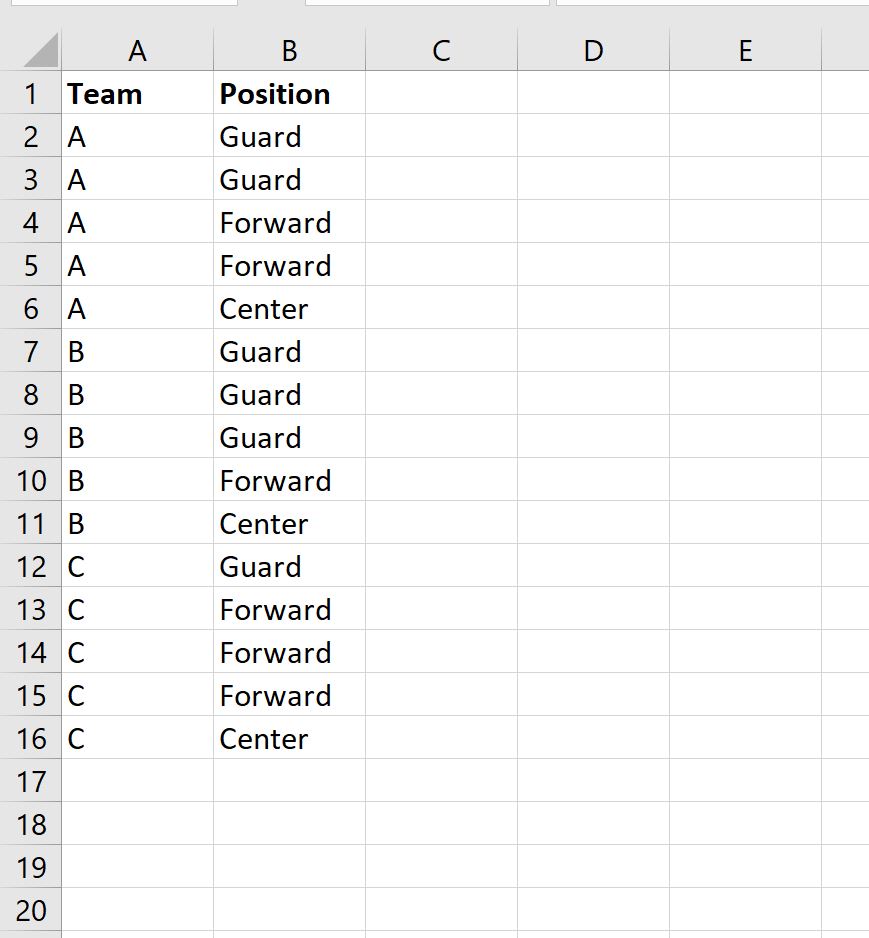
Task: Select row 17 header
Action: 31,781
